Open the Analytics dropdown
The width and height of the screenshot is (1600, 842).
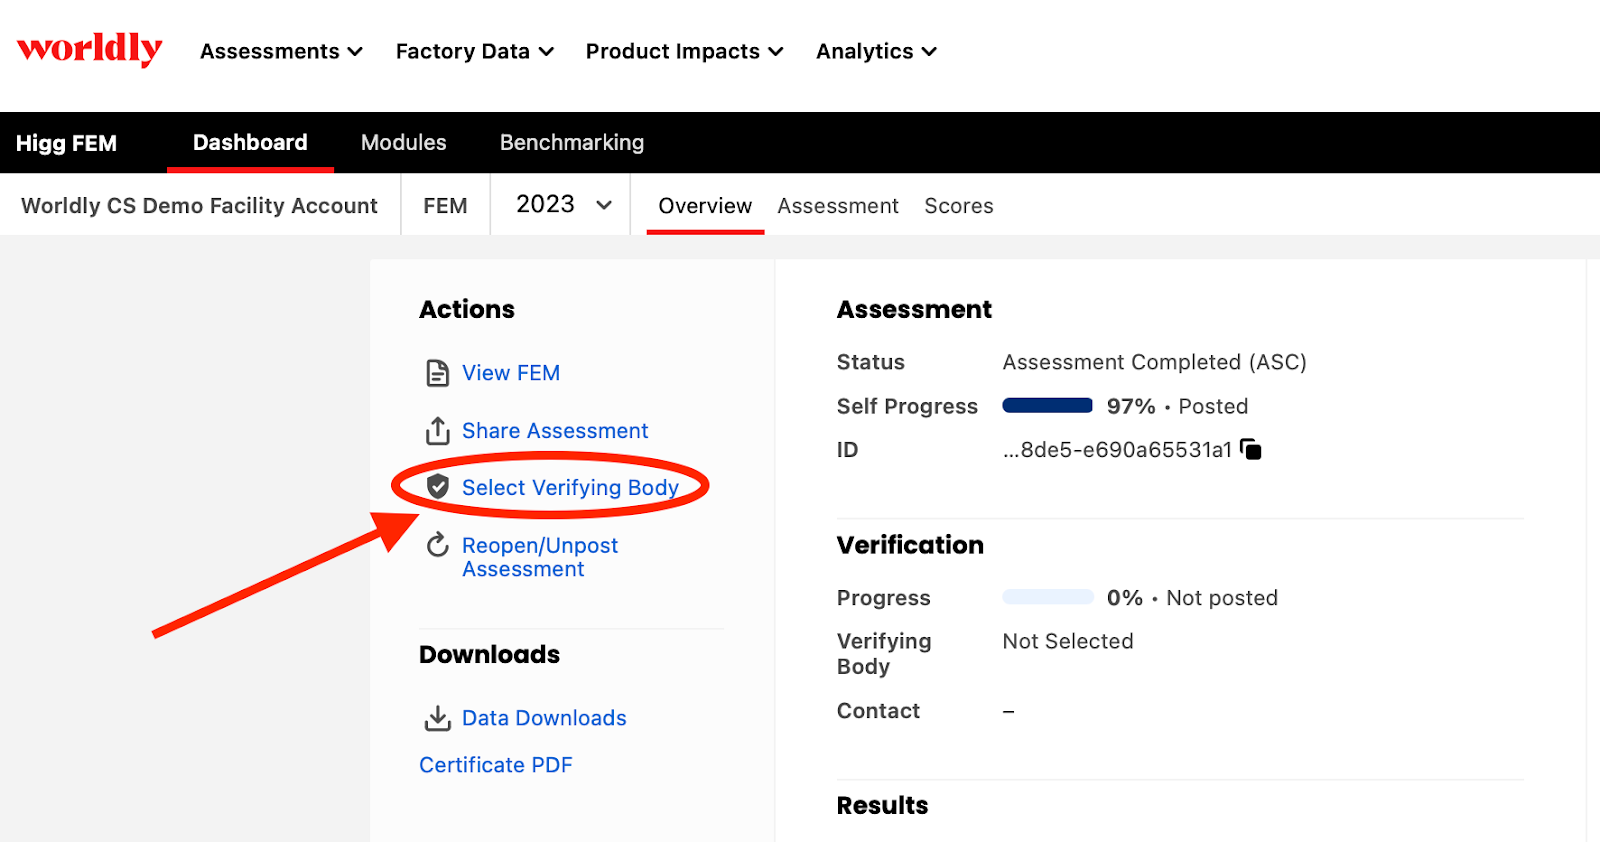pyautogui.click(x=877, y=51)
